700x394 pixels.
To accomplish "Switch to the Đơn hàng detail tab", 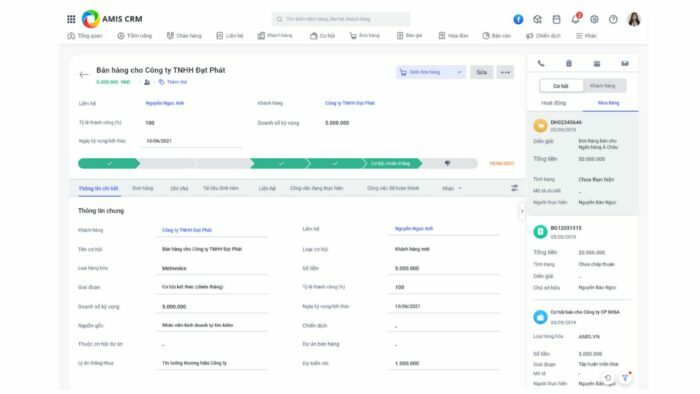I will (143, 188).
